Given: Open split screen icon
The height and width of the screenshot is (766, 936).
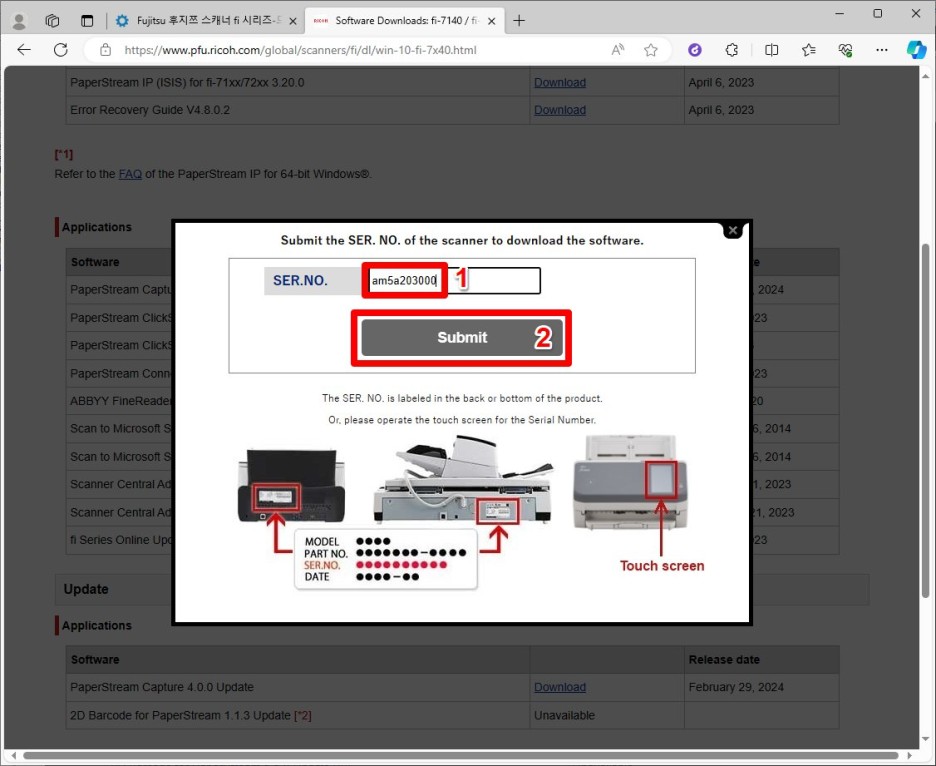Looking at the screenshot, I should click(x=771, y=50).
